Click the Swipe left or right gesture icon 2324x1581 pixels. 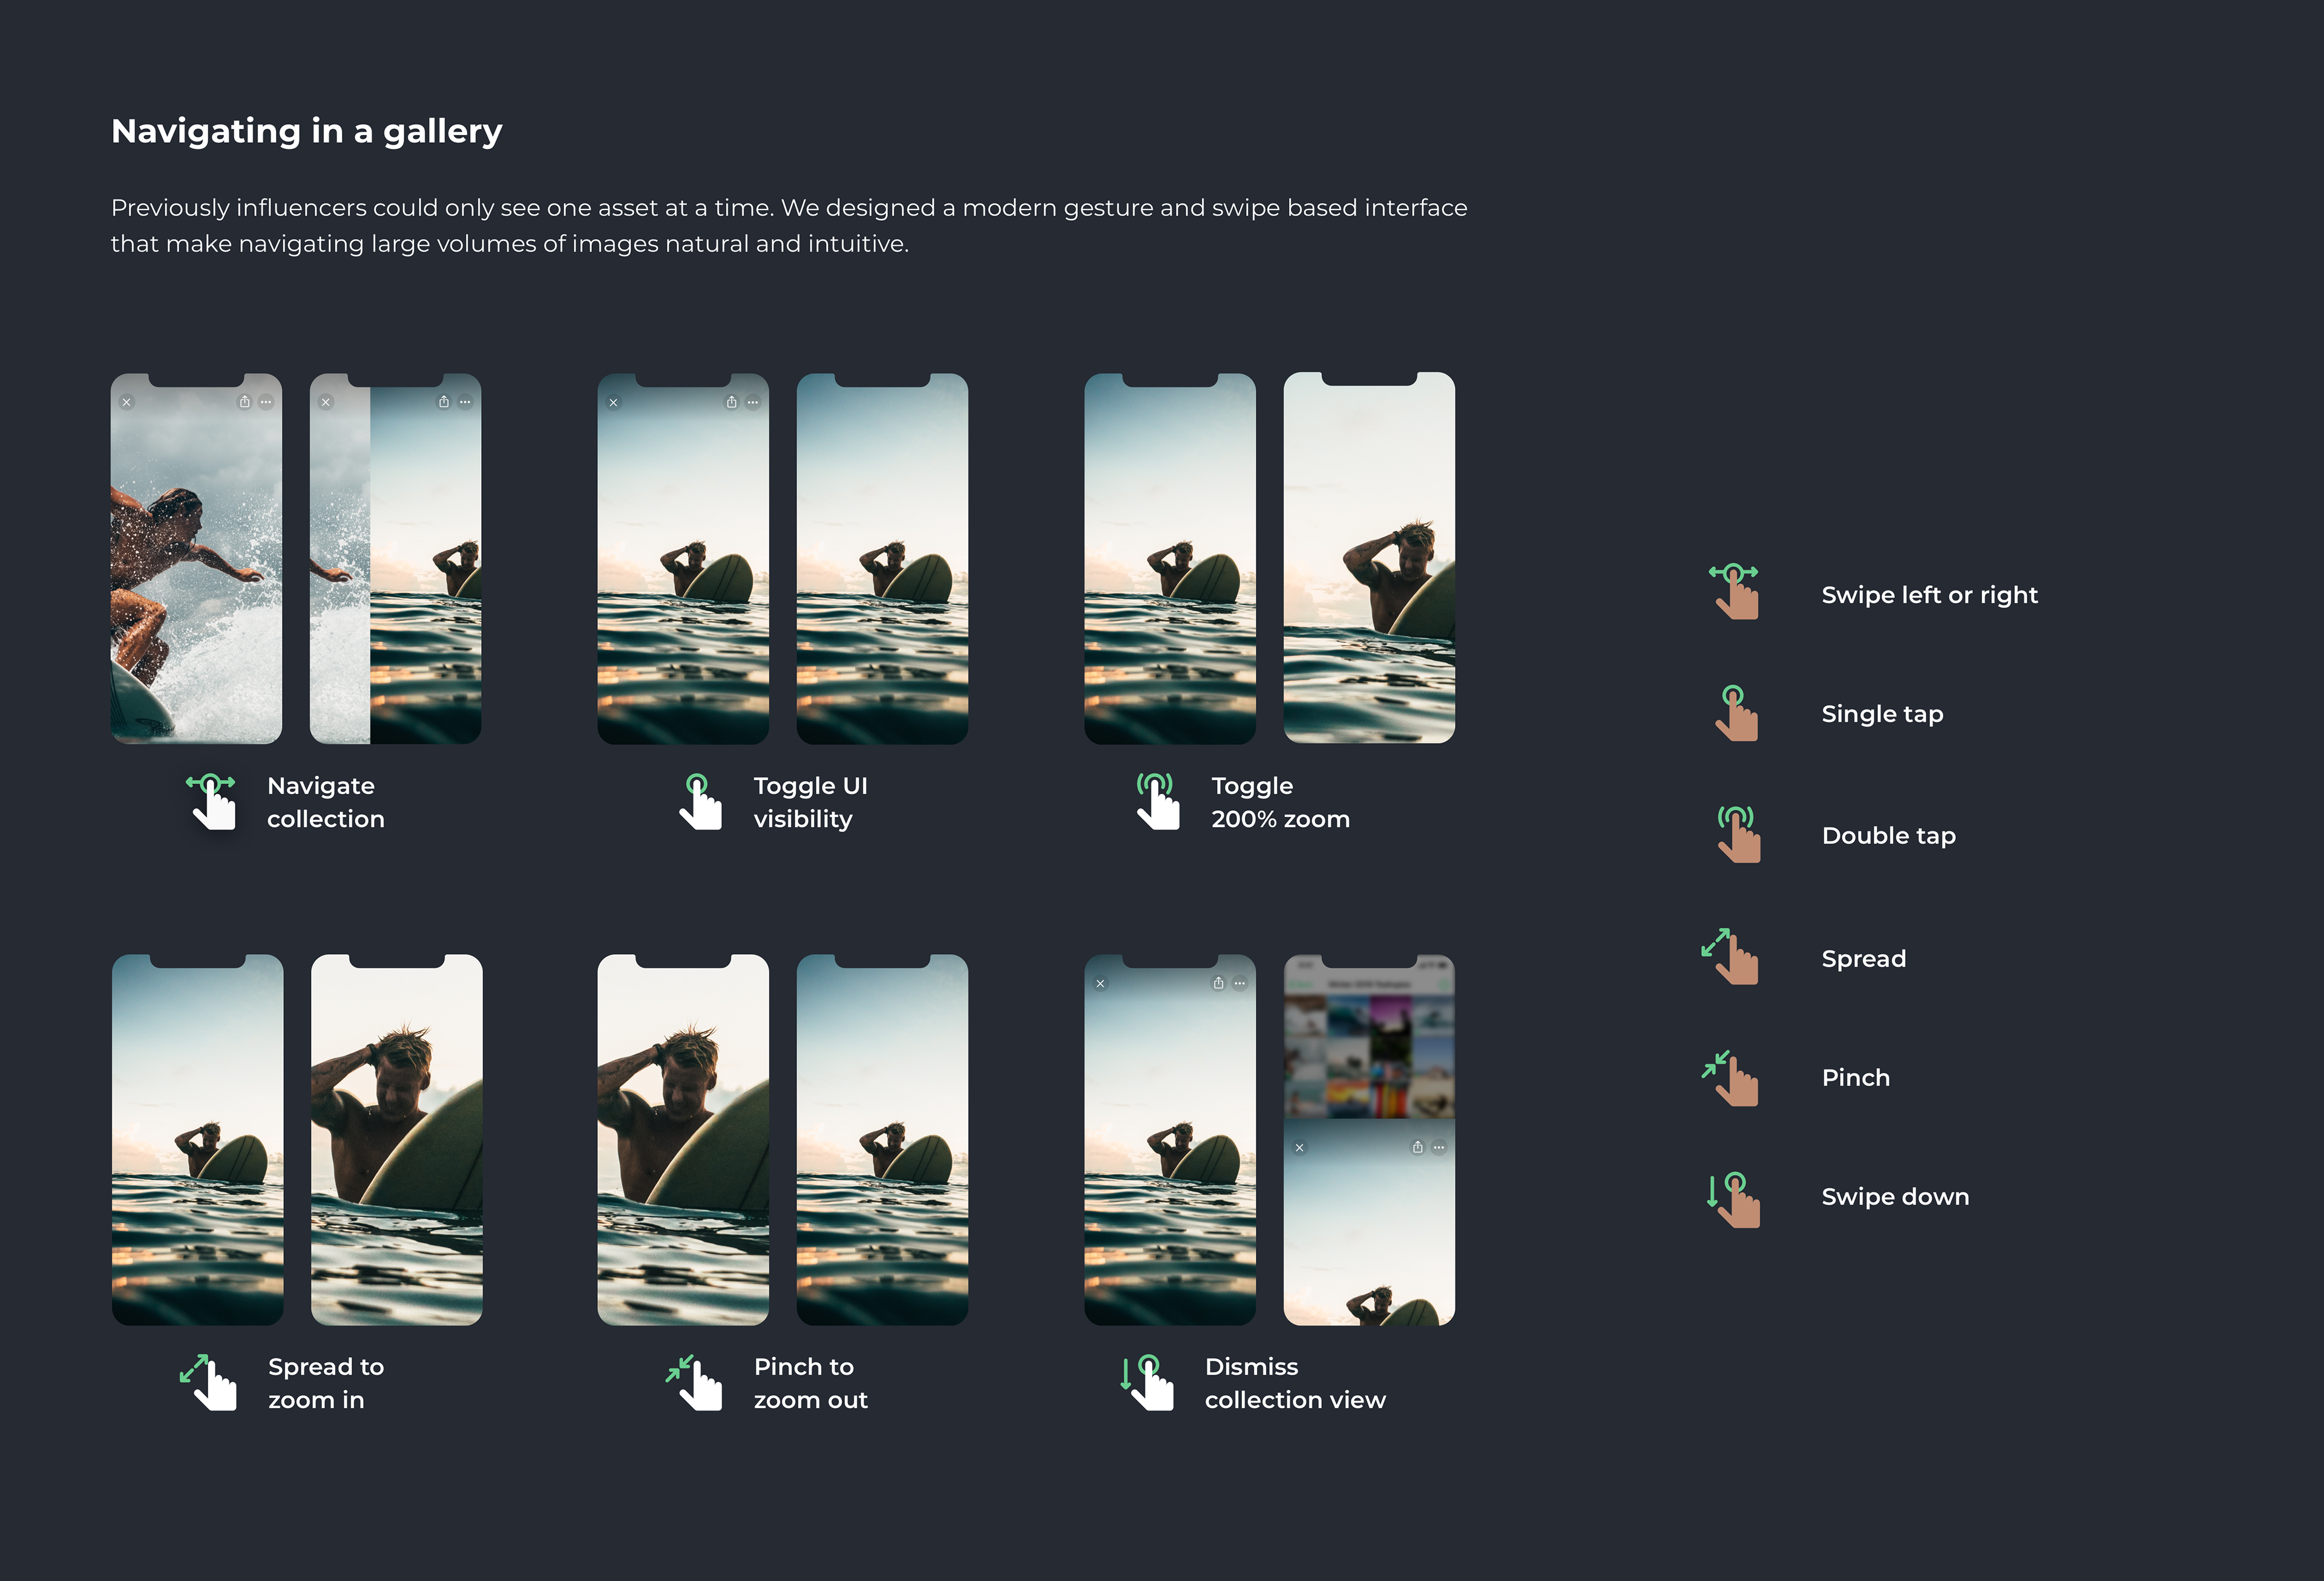tap(1735, 592)
